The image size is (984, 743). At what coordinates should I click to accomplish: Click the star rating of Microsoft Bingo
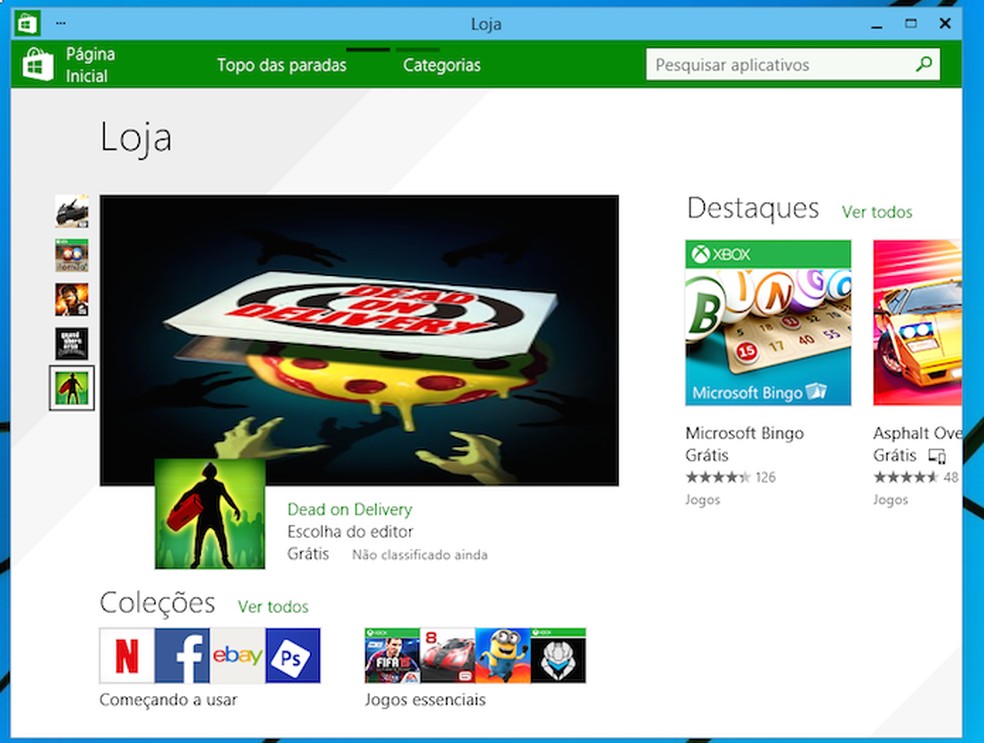point(717,477)
